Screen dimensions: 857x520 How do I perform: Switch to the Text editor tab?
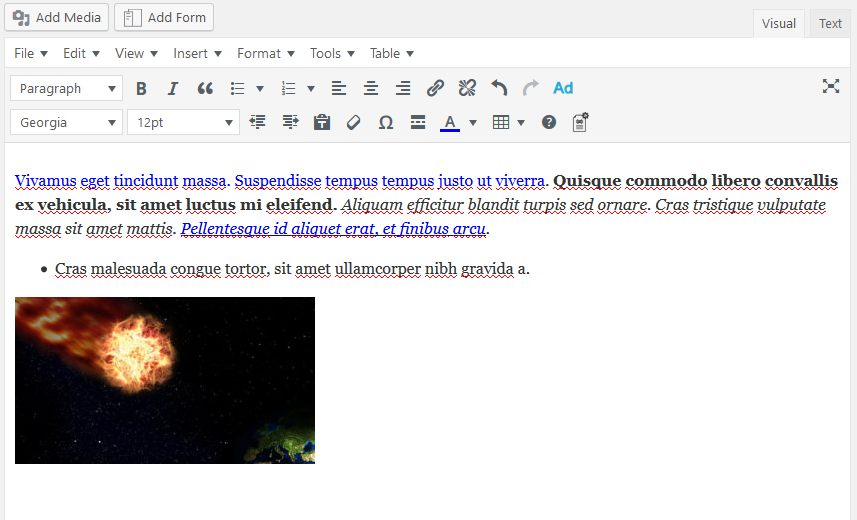pyautogui.click(x=830, y=24)
